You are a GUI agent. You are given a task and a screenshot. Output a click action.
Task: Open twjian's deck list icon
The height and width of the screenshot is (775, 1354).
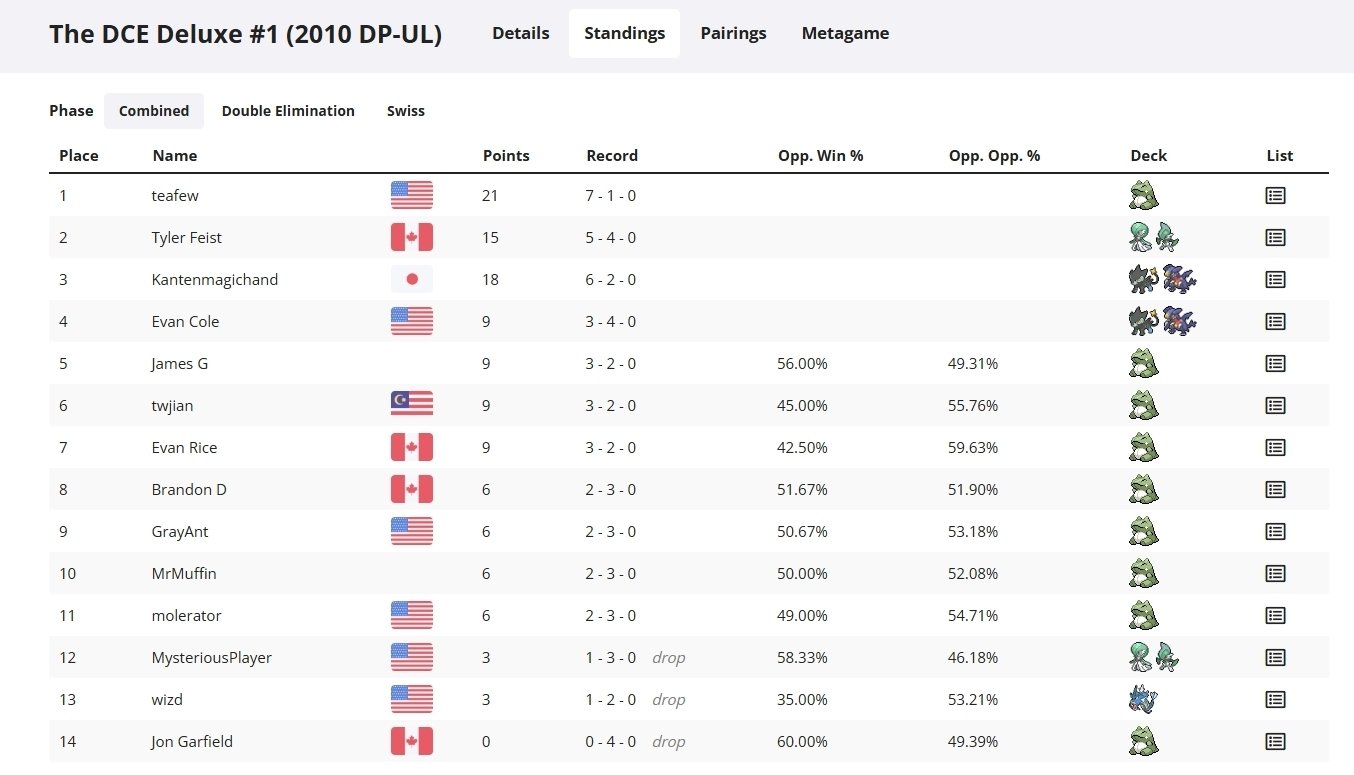1274,406
